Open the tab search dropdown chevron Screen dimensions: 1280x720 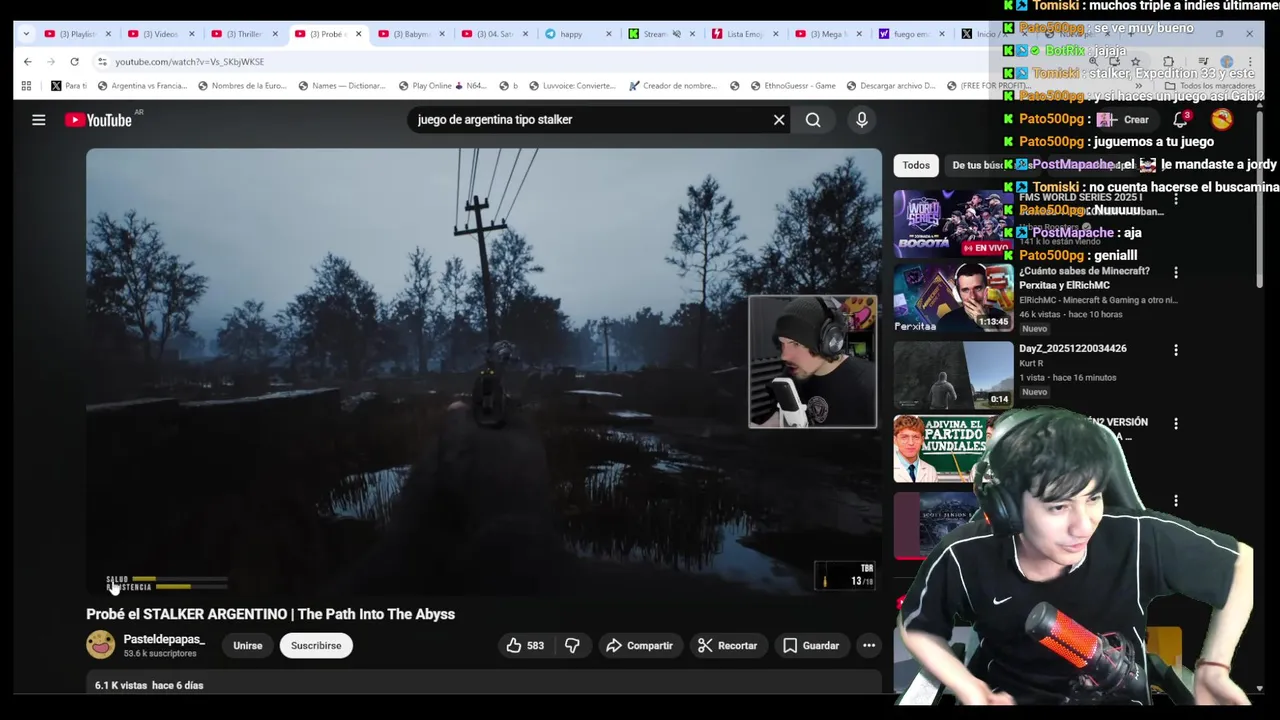26,34
